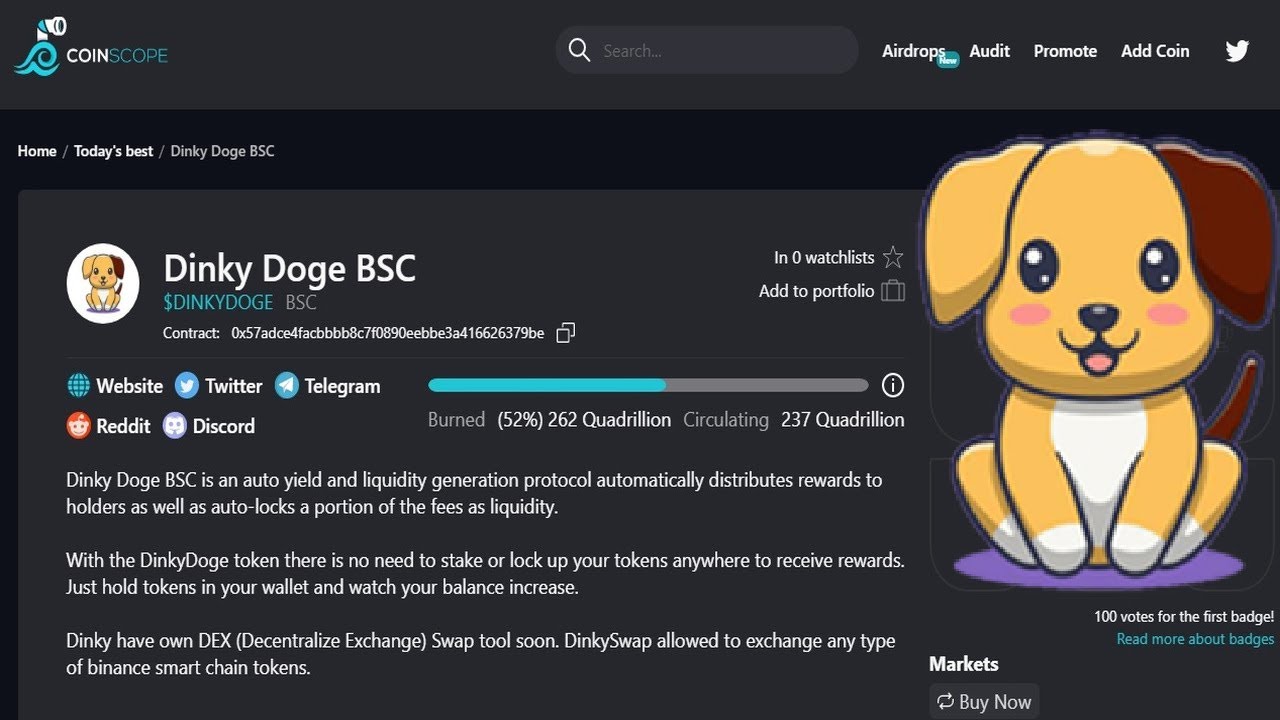Click the '237 Quadrillion' circulating value

pos(843,420)
